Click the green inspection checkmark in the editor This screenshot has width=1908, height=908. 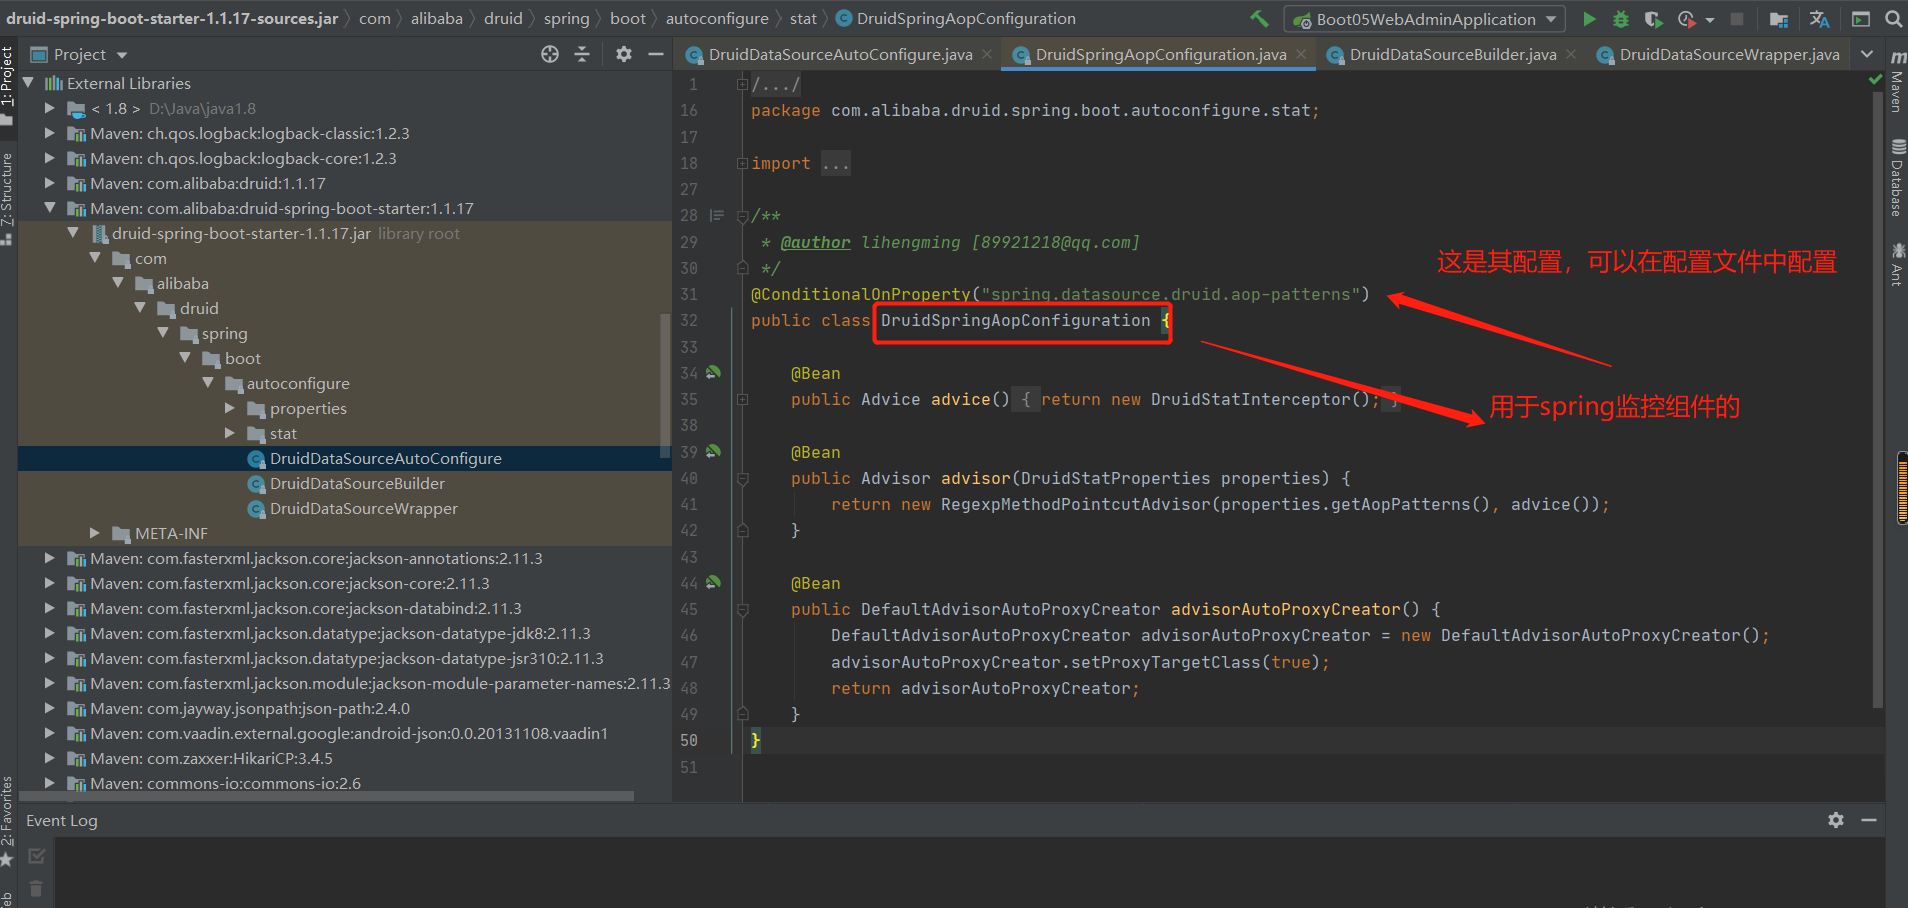(1876, 79)
